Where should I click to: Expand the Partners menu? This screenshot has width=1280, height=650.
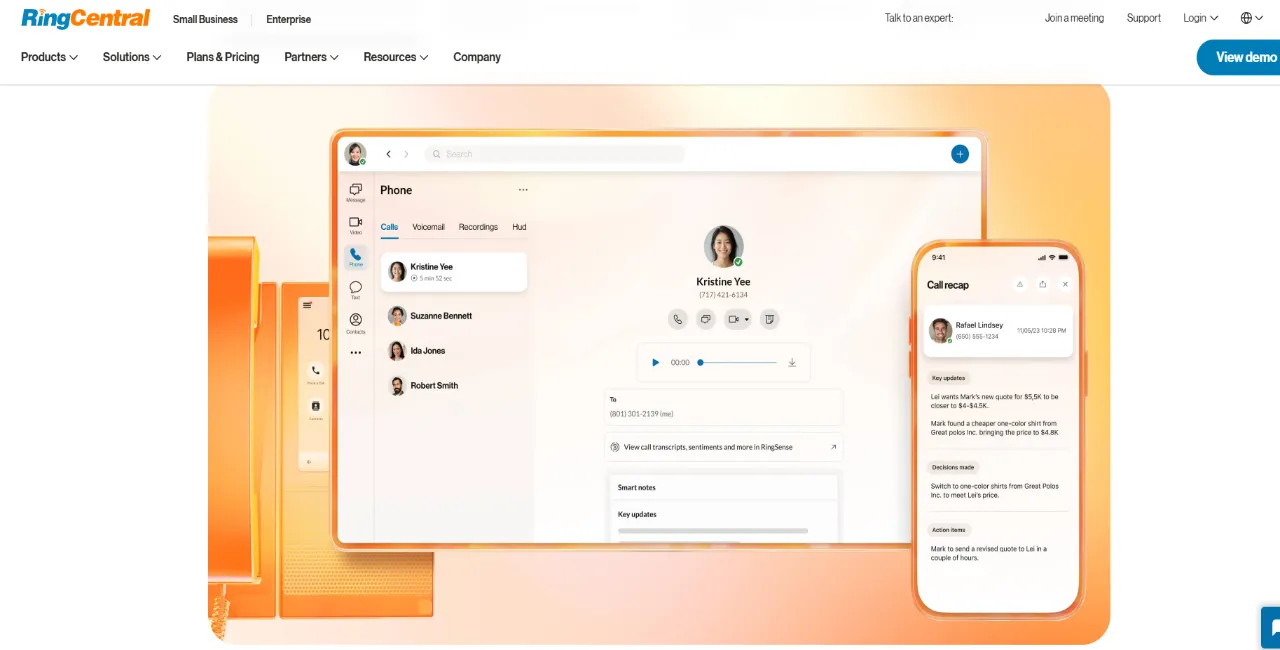311,57
